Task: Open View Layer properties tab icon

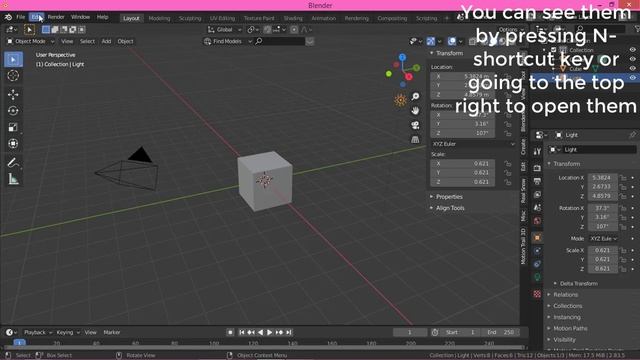Action: 537,195
